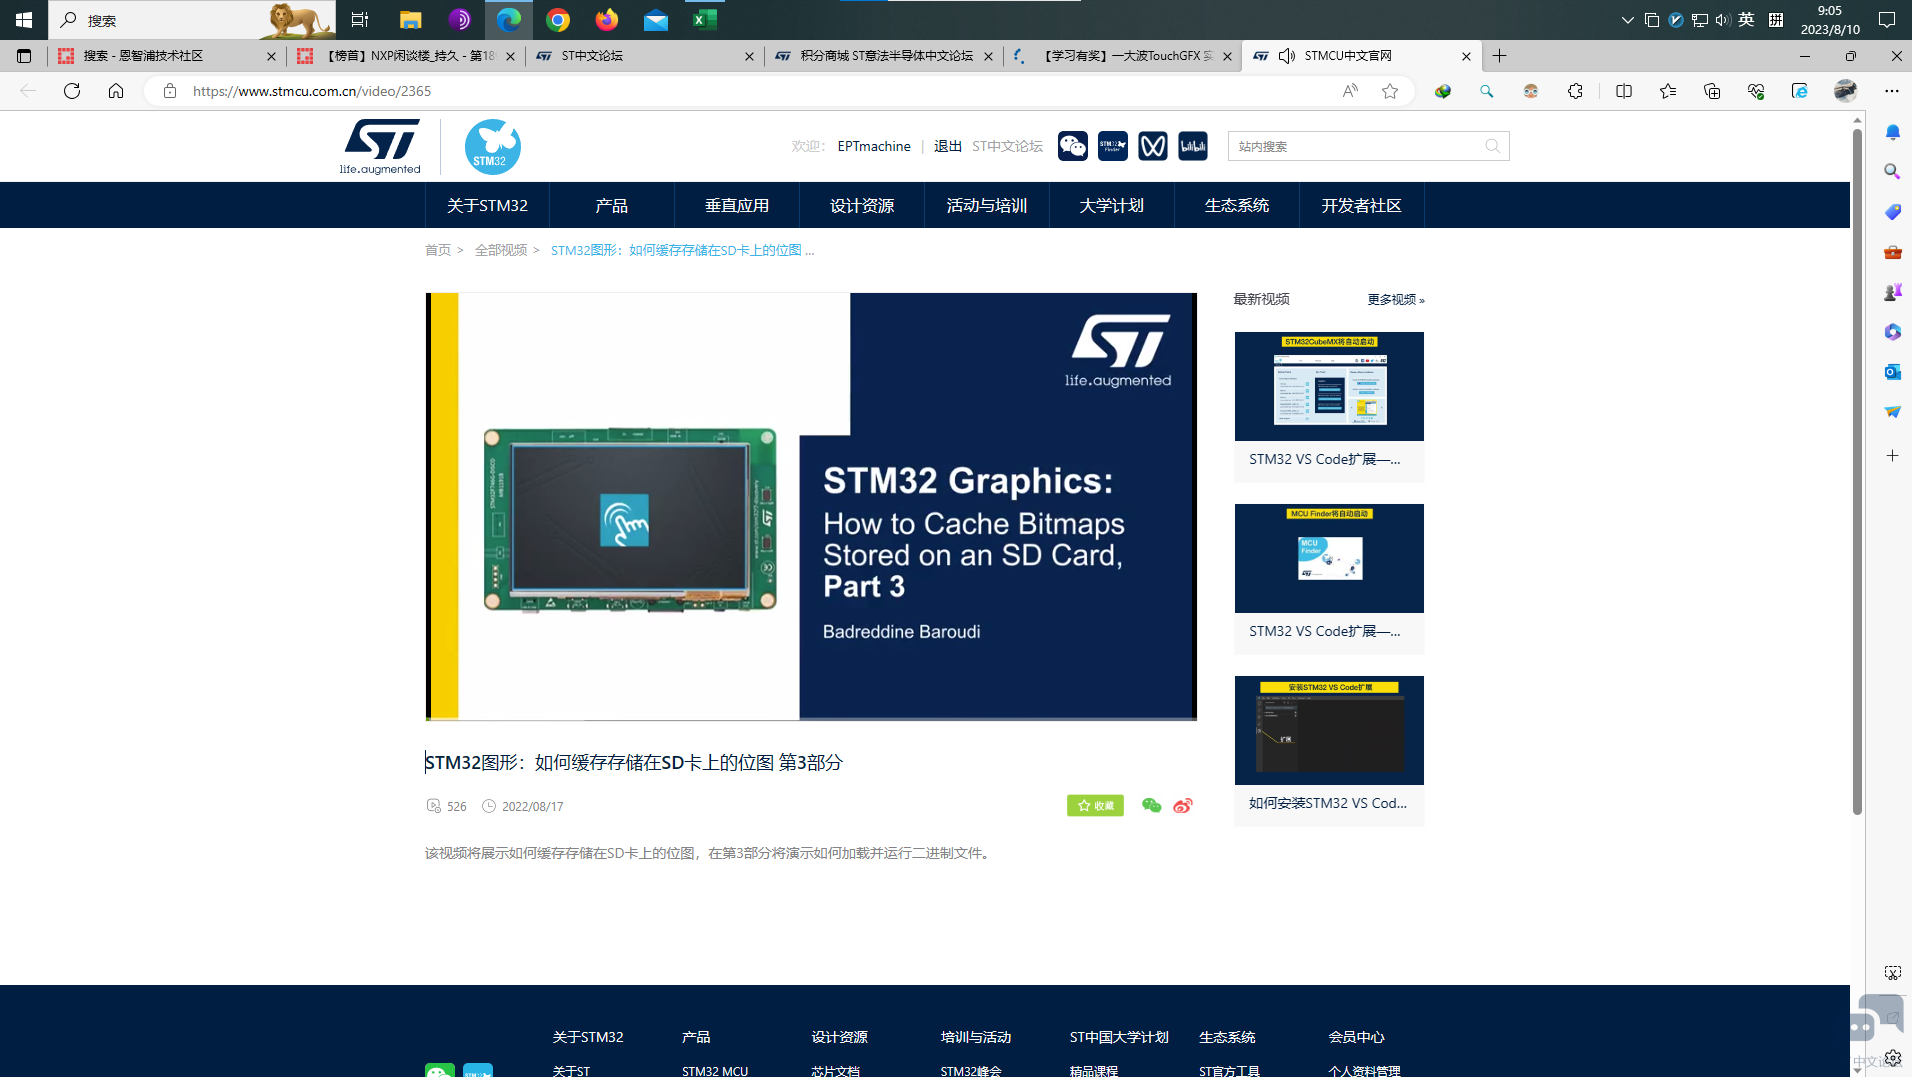Open the 产品 navigation menu

pos(612,205)
